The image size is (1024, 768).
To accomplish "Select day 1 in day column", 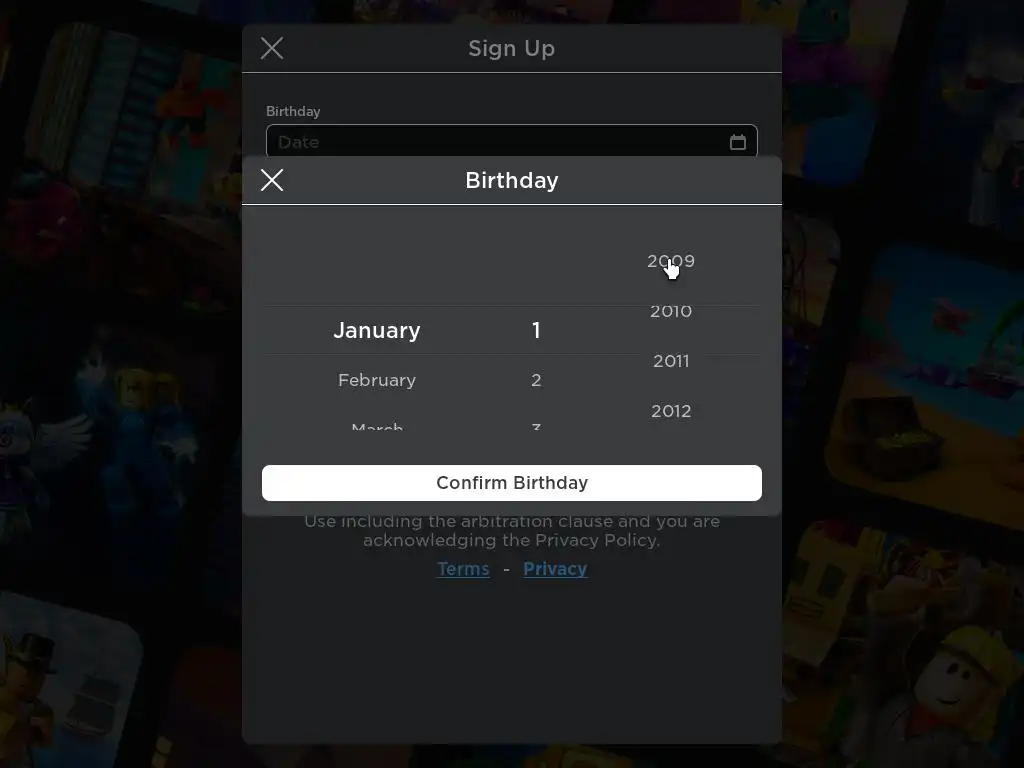I will click(x=536, y=330).
